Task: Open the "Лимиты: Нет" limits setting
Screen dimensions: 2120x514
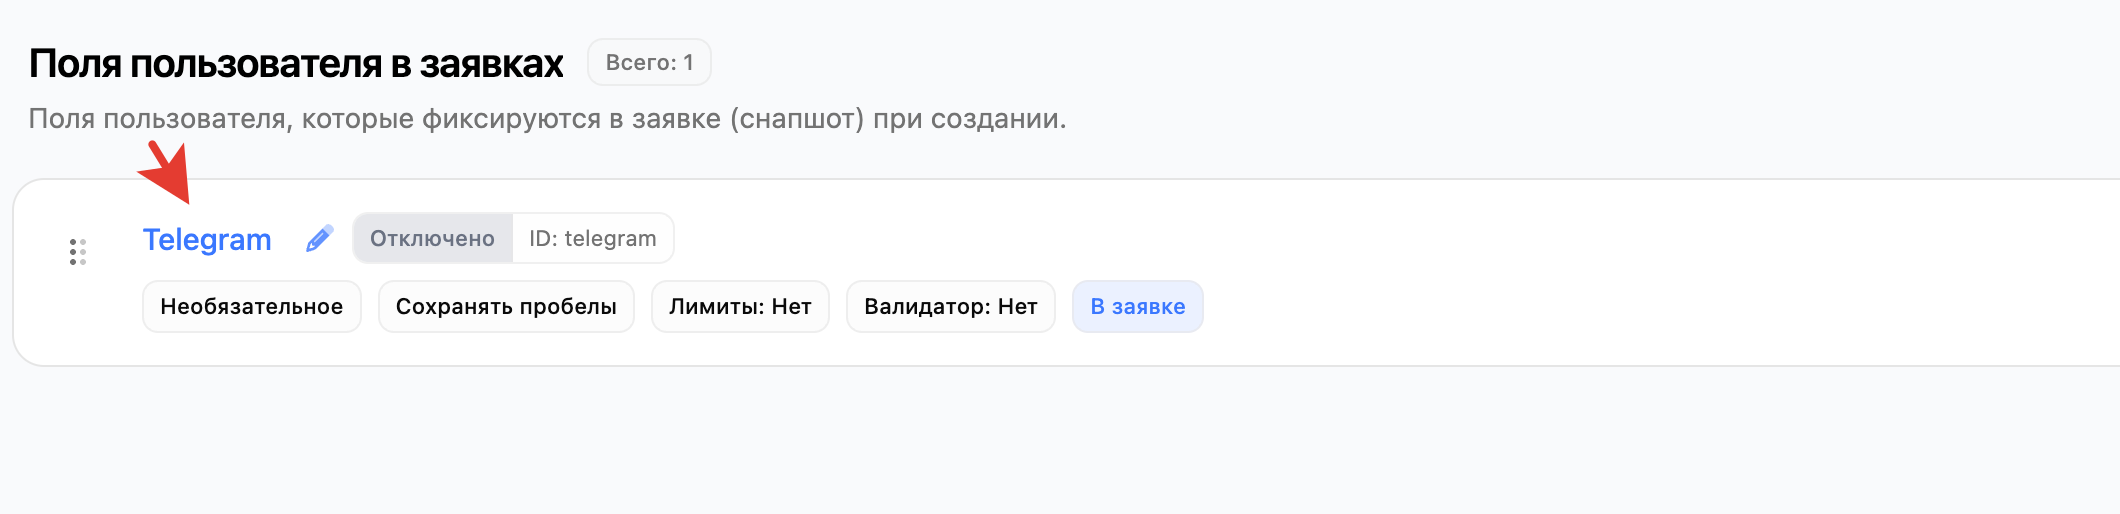Action: click(740, 307)
